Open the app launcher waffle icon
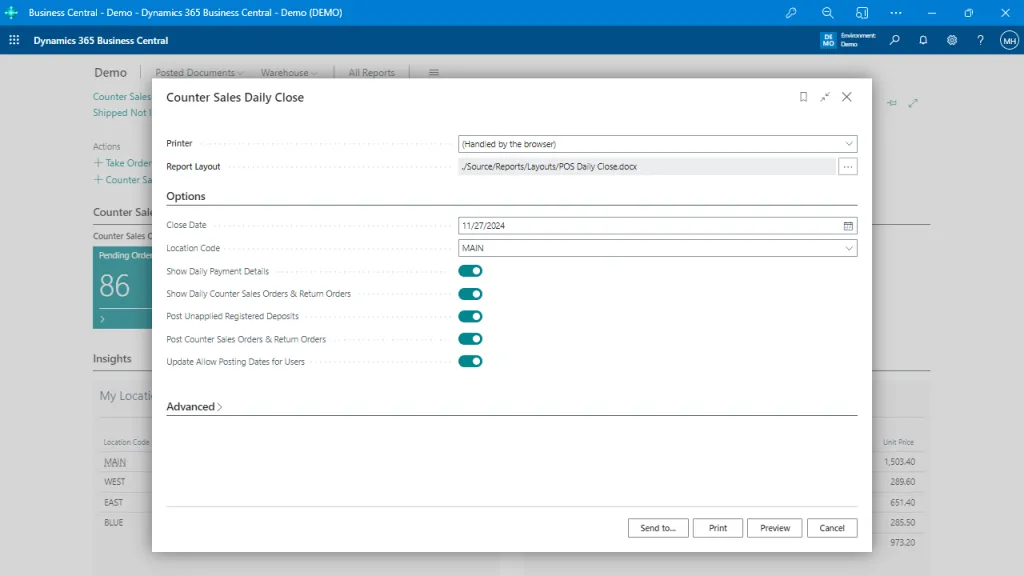This screenshot has height=576, width=1024. [x=13, y=40]
